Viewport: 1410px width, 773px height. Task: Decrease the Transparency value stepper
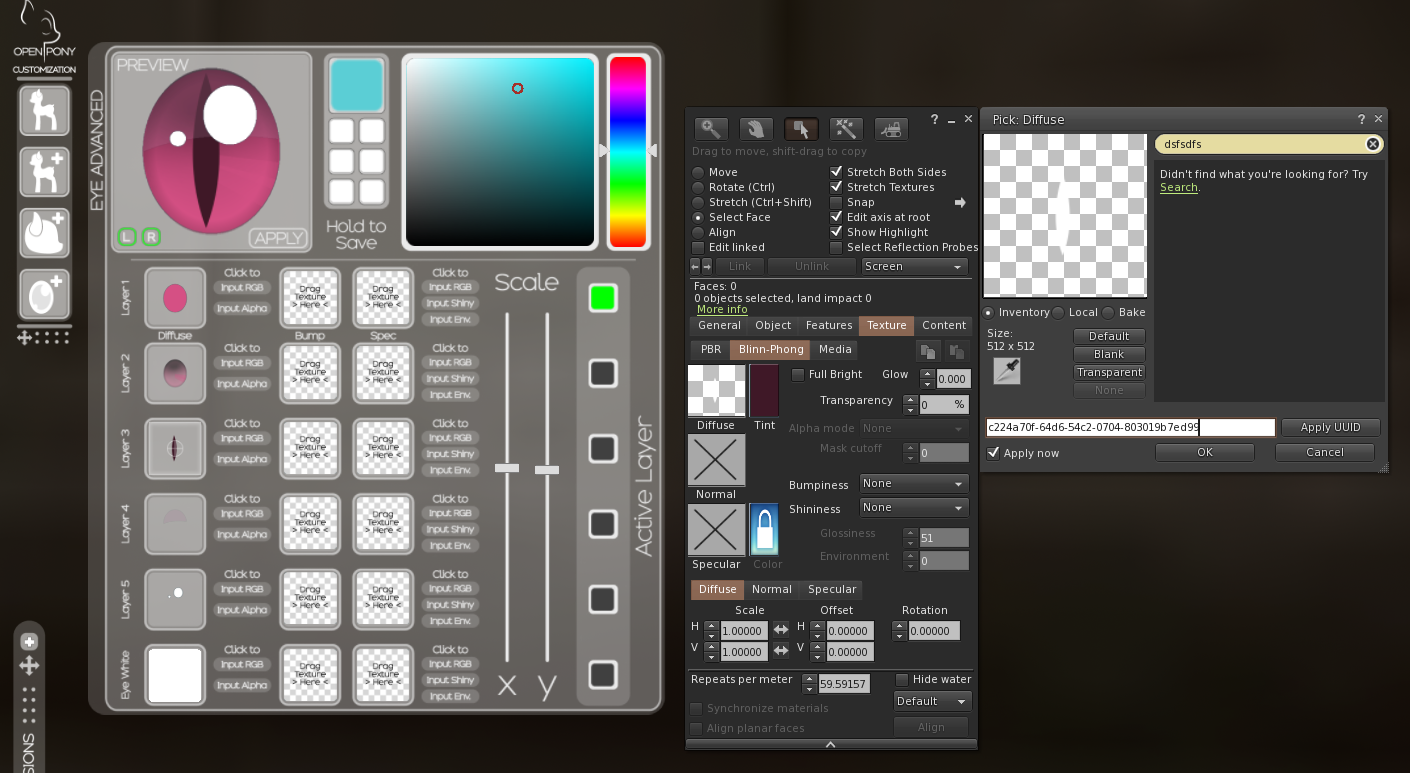tap(910, 410)
